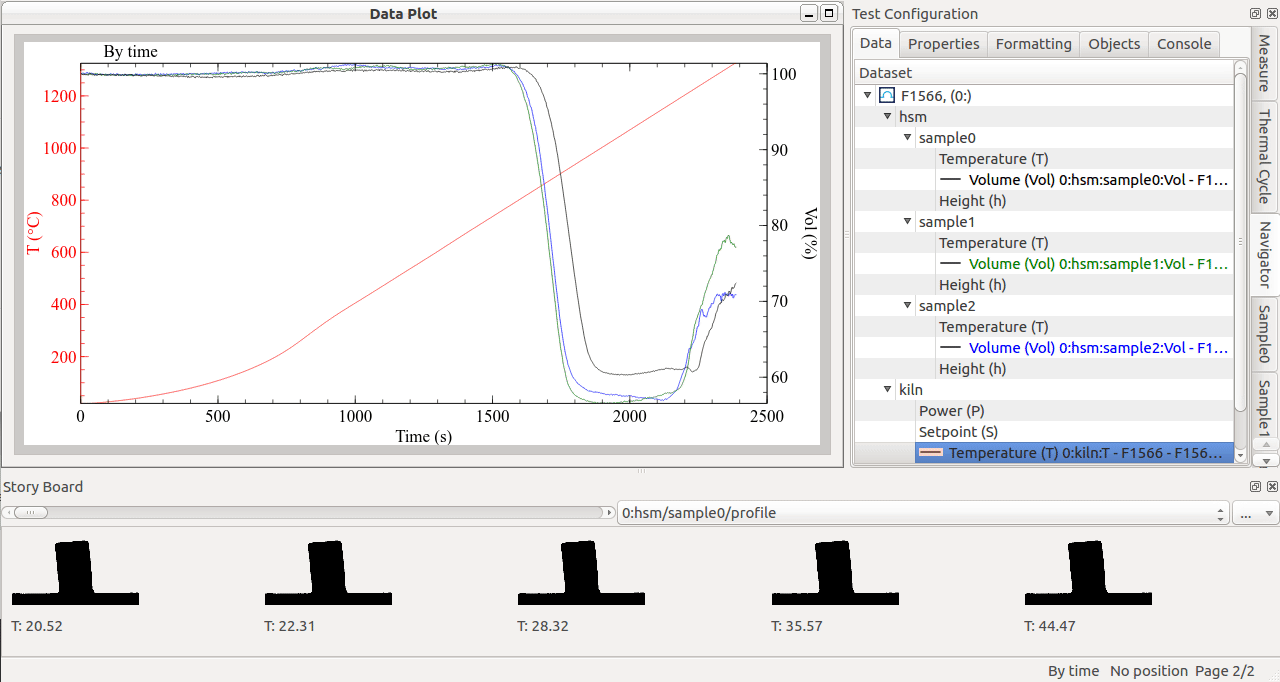Click the Story Board horizontal scrollbar
This screenshot has height=682, width=1280.
pyautogui.click(x=309, y=512)
